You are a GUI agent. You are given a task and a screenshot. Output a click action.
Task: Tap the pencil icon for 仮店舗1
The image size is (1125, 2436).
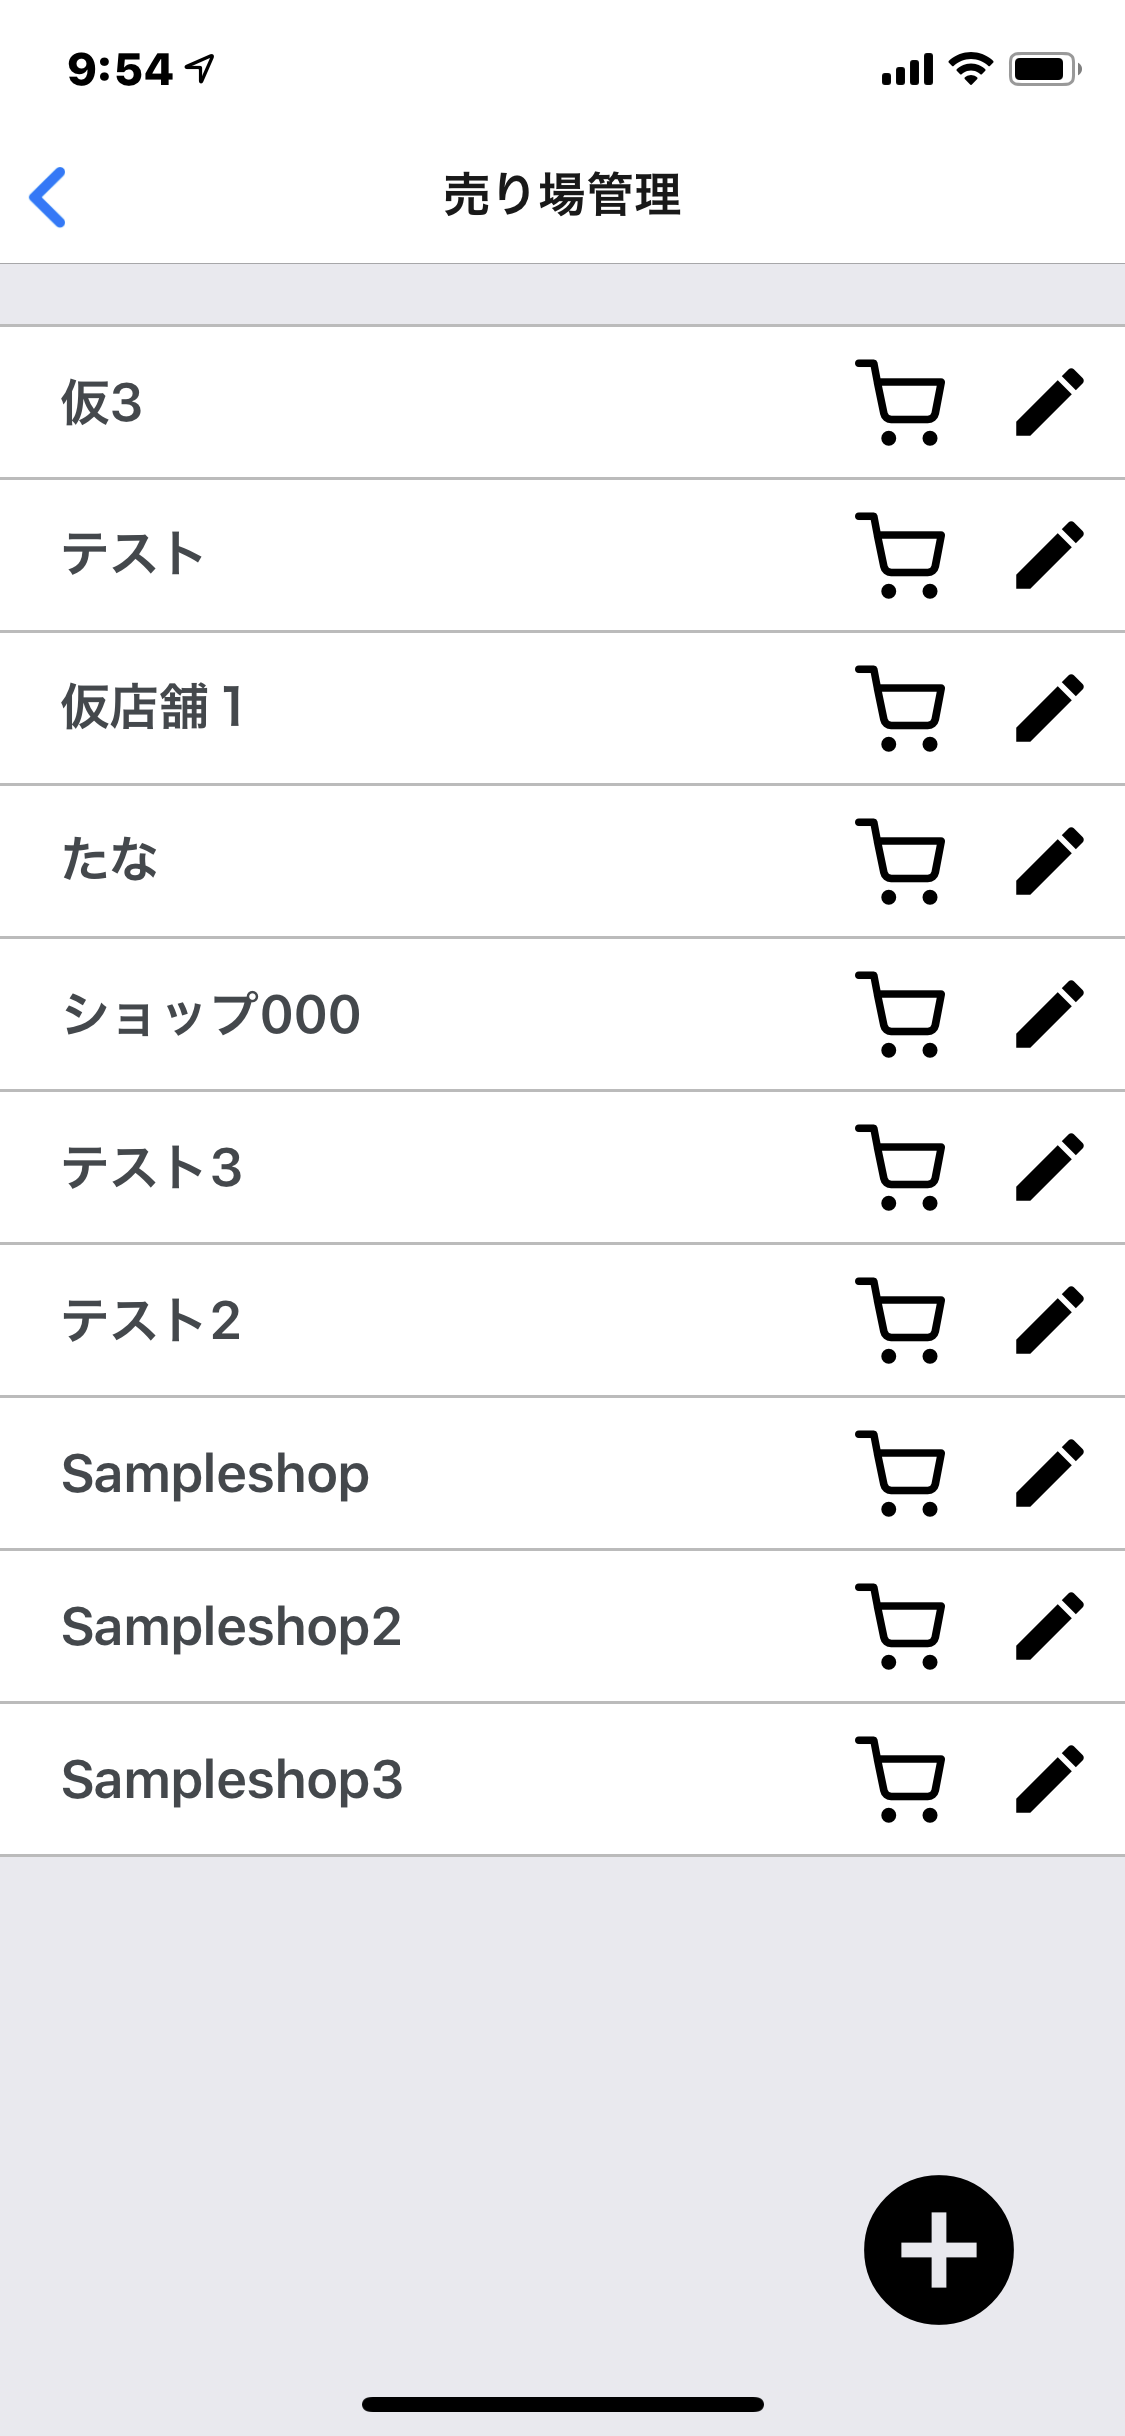click(1049, 708)
